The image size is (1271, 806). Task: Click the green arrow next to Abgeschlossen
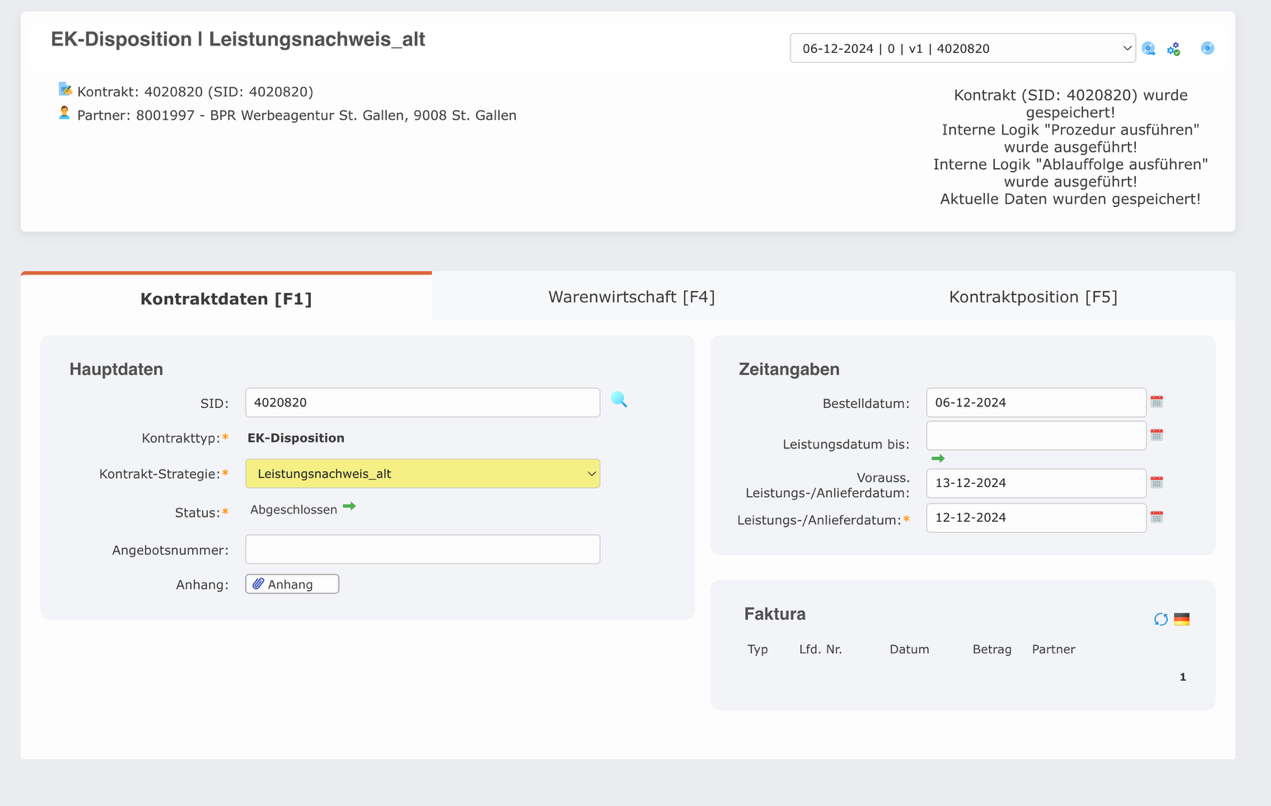click(x=348, y=507)
